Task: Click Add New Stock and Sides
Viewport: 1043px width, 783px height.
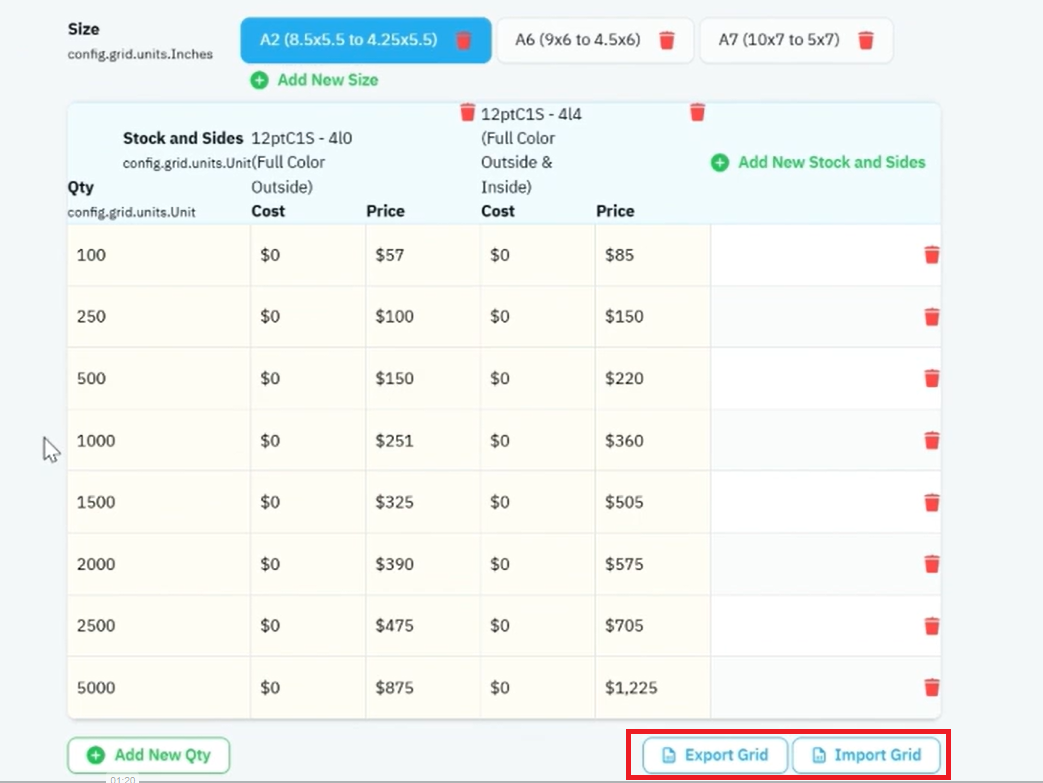Action: coord(818,162)
